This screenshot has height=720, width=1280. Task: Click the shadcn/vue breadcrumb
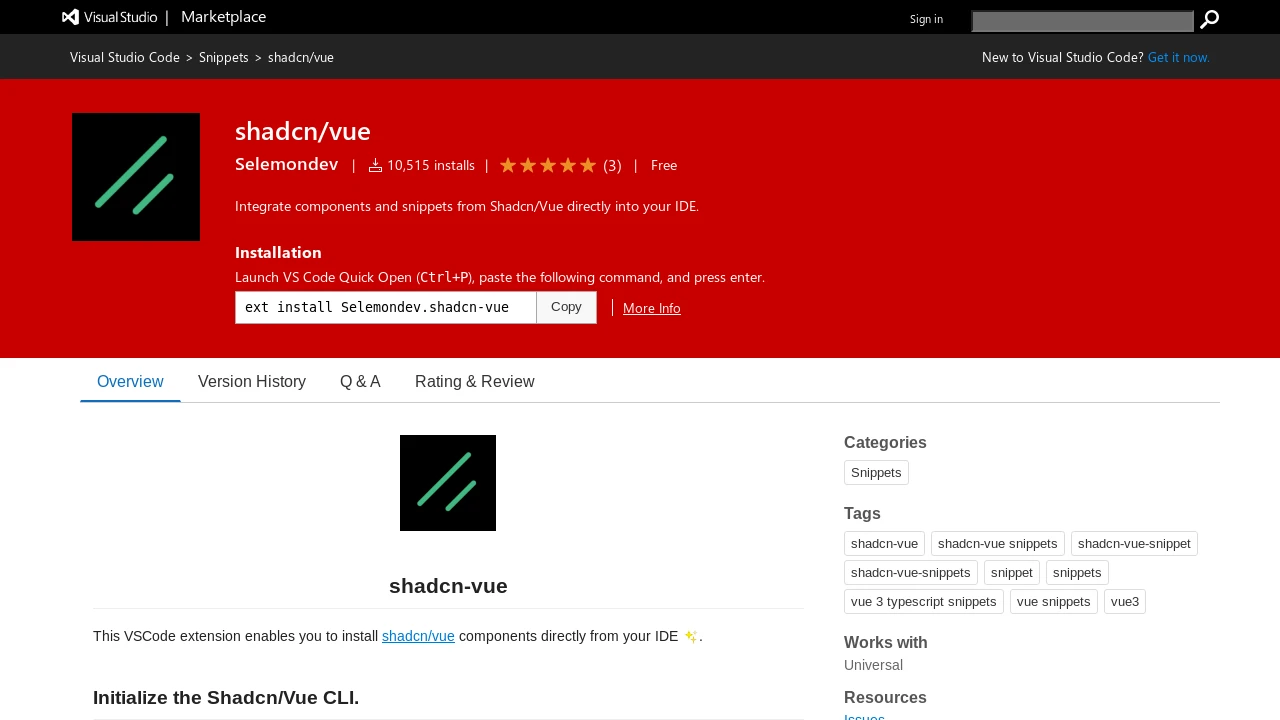(301, 57)
